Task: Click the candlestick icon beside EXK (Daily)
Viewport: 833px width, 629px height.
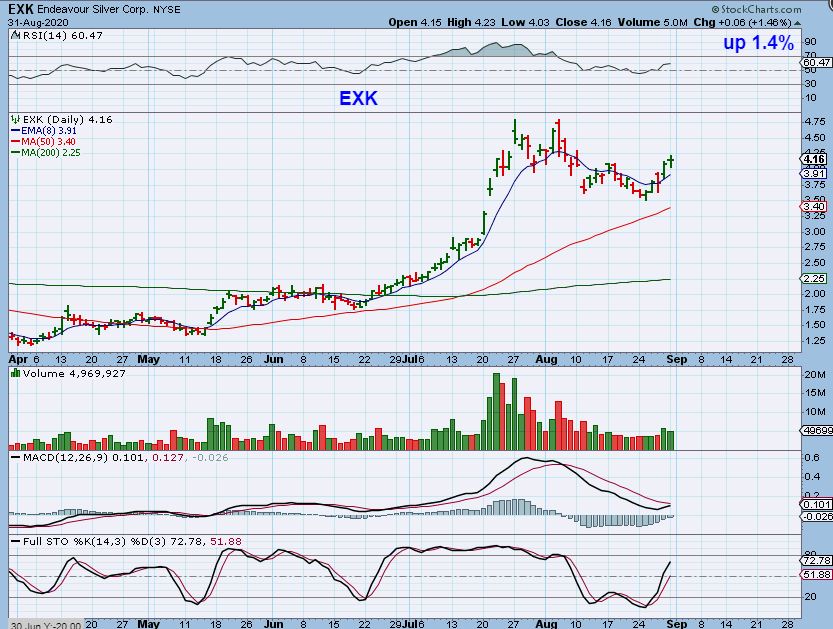Action: click(x=15, y=120)
